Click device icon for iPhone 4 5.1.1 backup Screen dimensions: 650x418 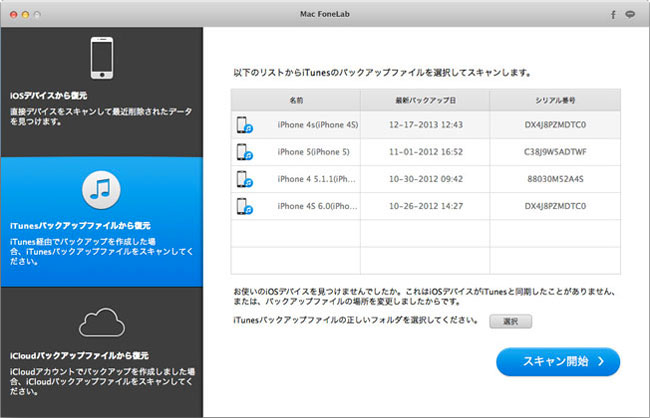[x=245, y=179]
